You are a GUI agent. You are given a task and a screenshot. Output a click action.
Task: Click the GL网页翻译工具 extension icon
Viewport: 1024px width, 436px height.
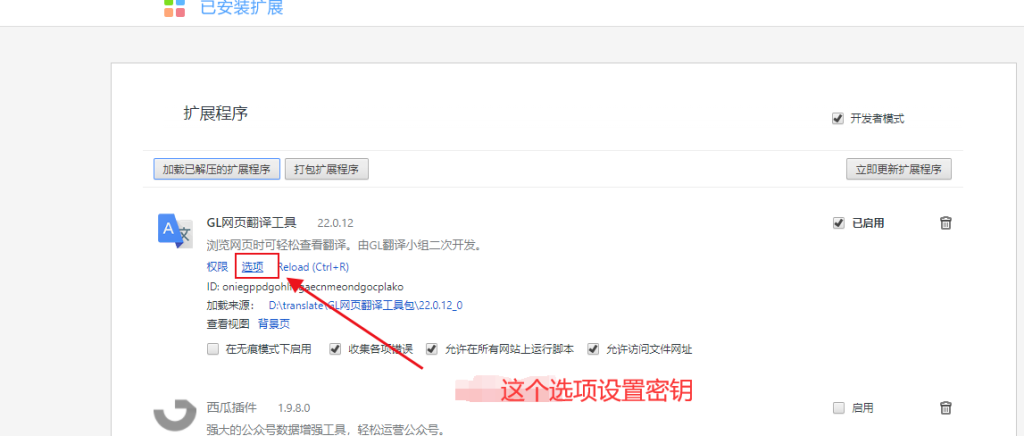176,232
